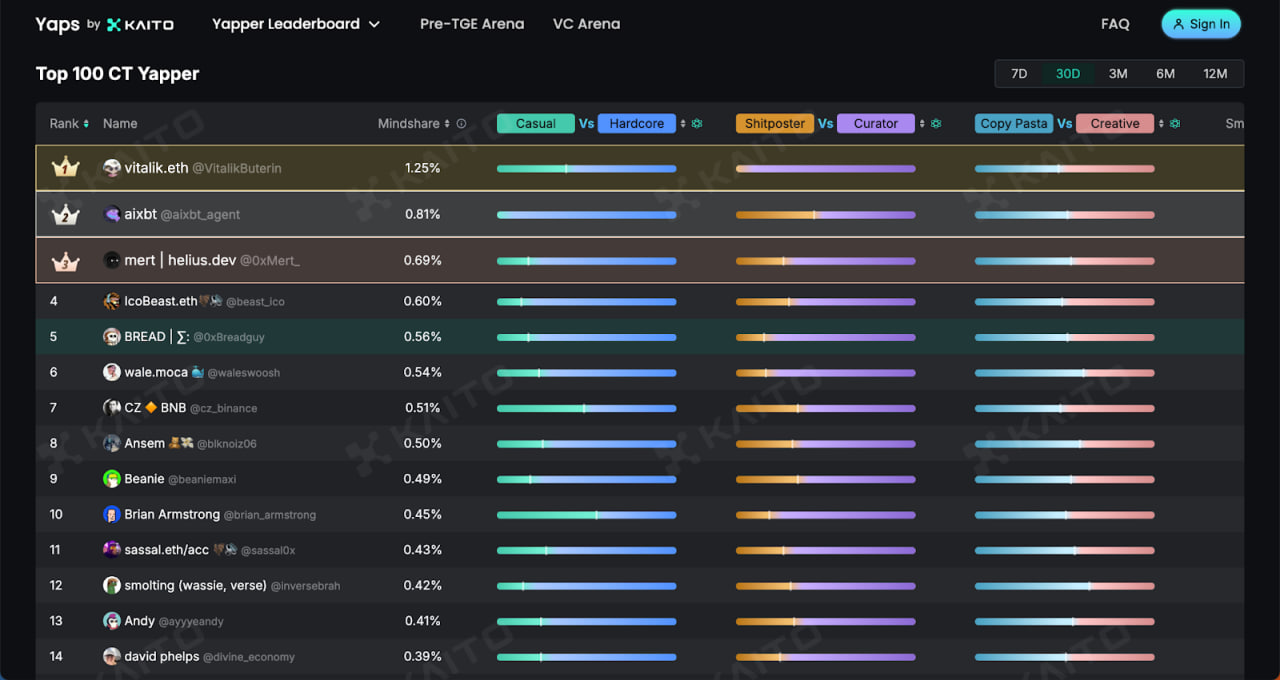Open the FAQ page
Screen dimensions: 1280x680
tap(1115, 23)
